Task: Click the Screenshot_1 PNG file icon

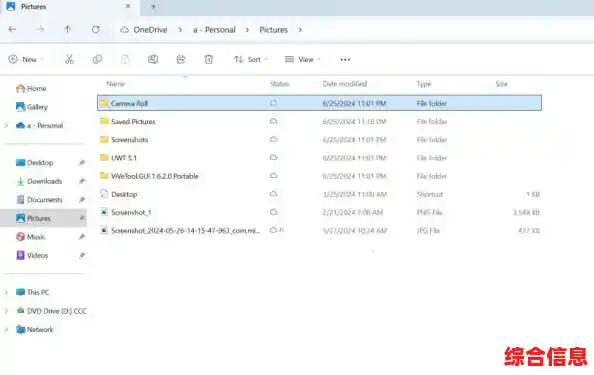Action: [x=104, y=212]
